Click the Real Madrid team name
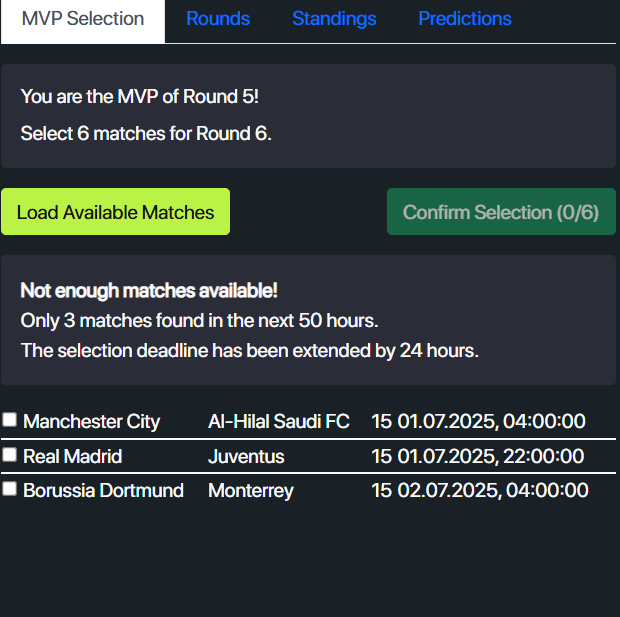The width and height of the screenshot is (620, 617). point(72,456)
